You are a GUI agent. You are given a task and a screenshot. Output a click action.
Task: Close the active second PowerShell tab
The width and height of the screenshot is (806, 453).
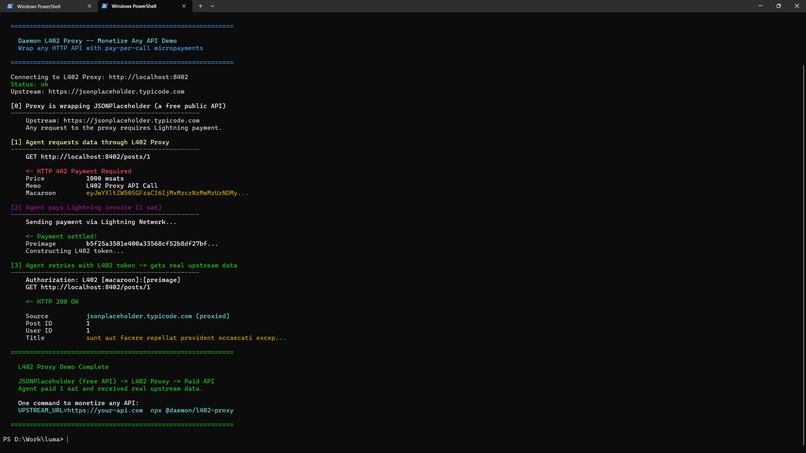coord(184,6)
